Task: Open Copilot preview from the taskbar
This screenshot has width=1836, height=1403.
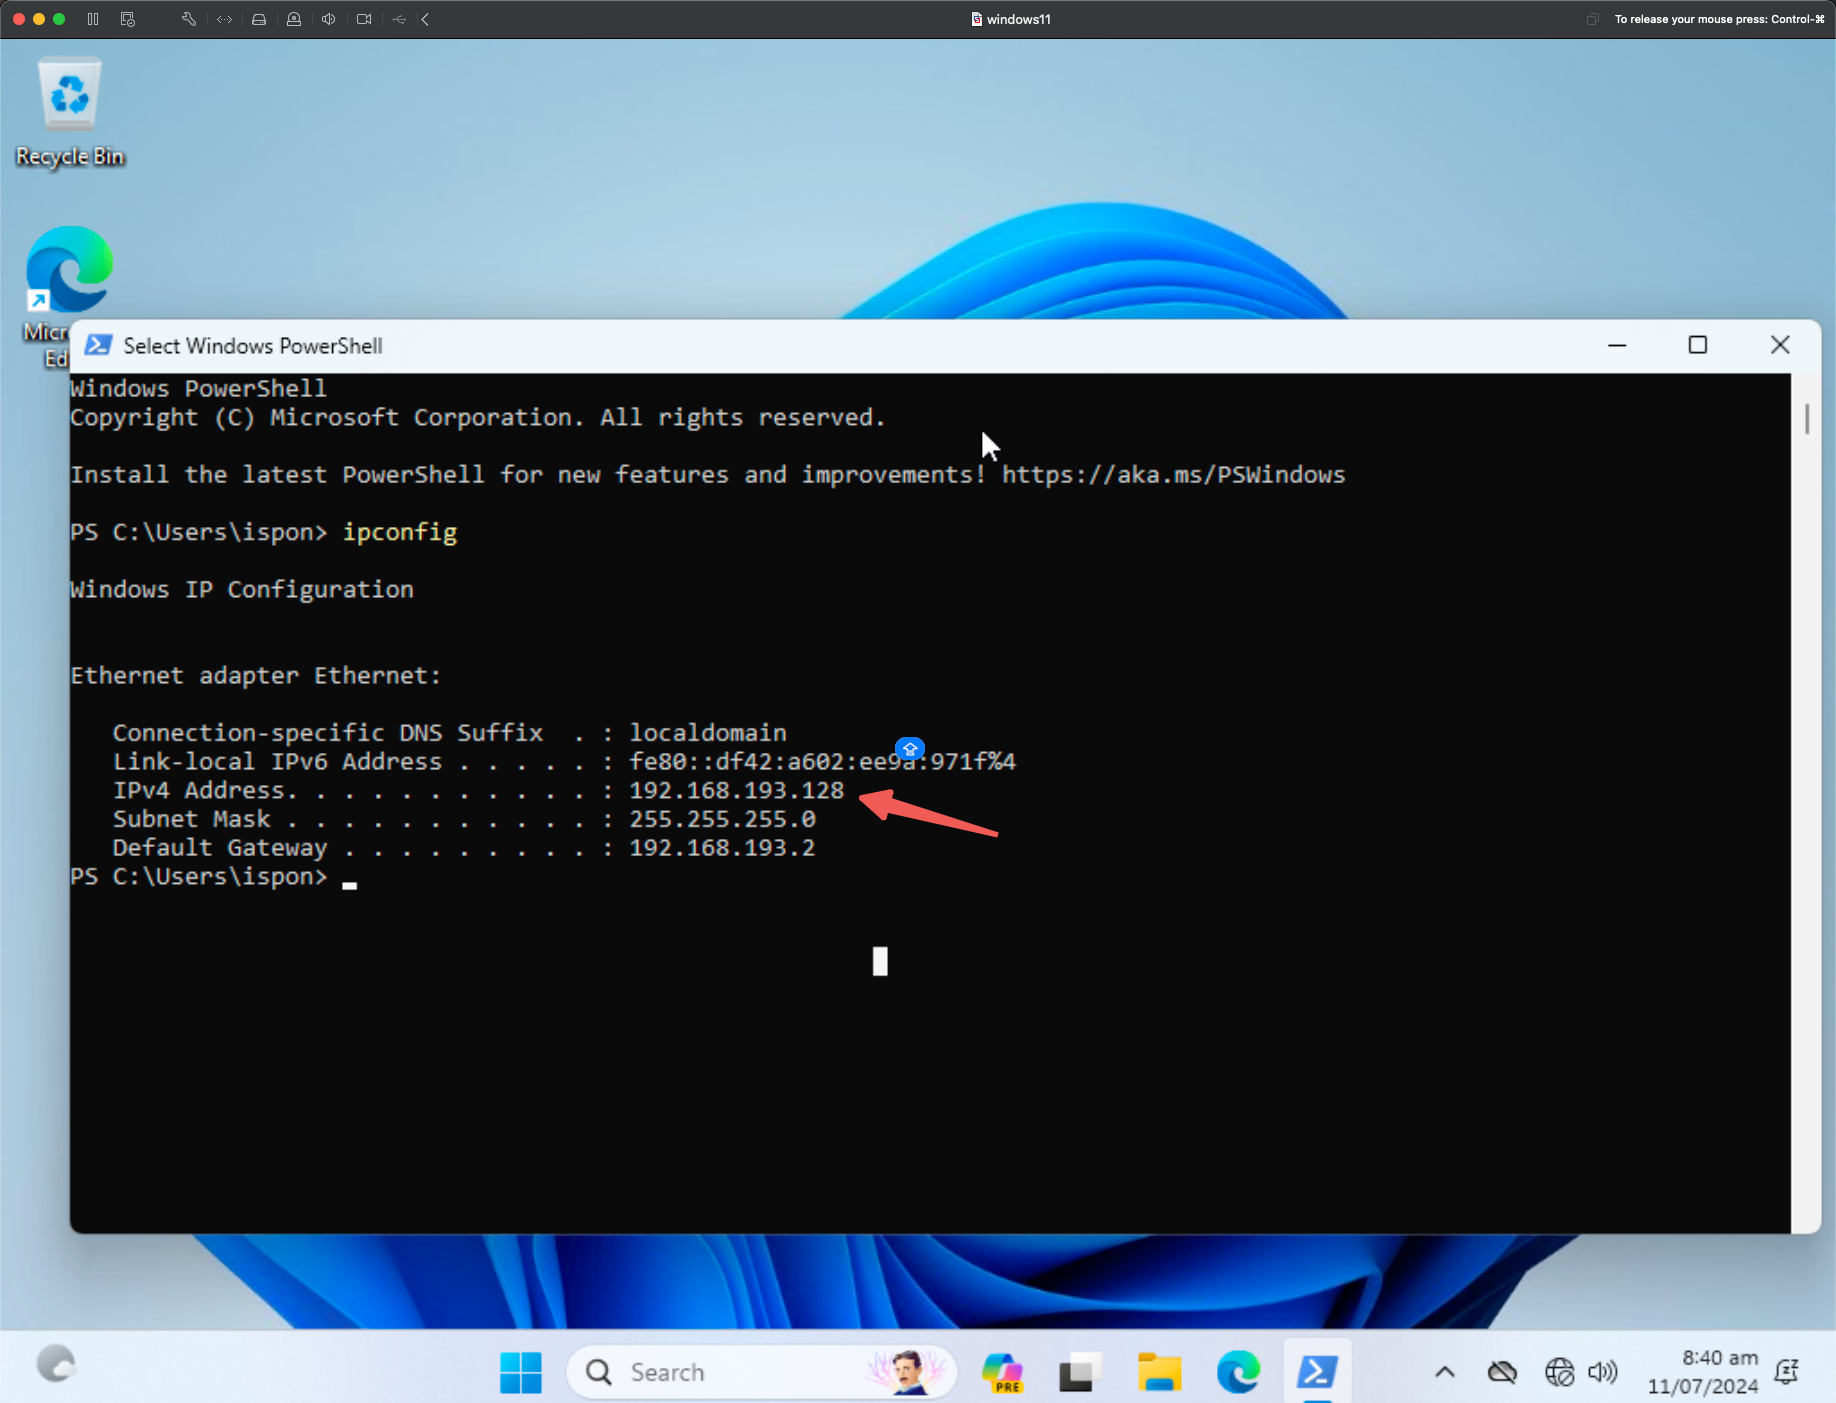Action: [1003, 1372]
